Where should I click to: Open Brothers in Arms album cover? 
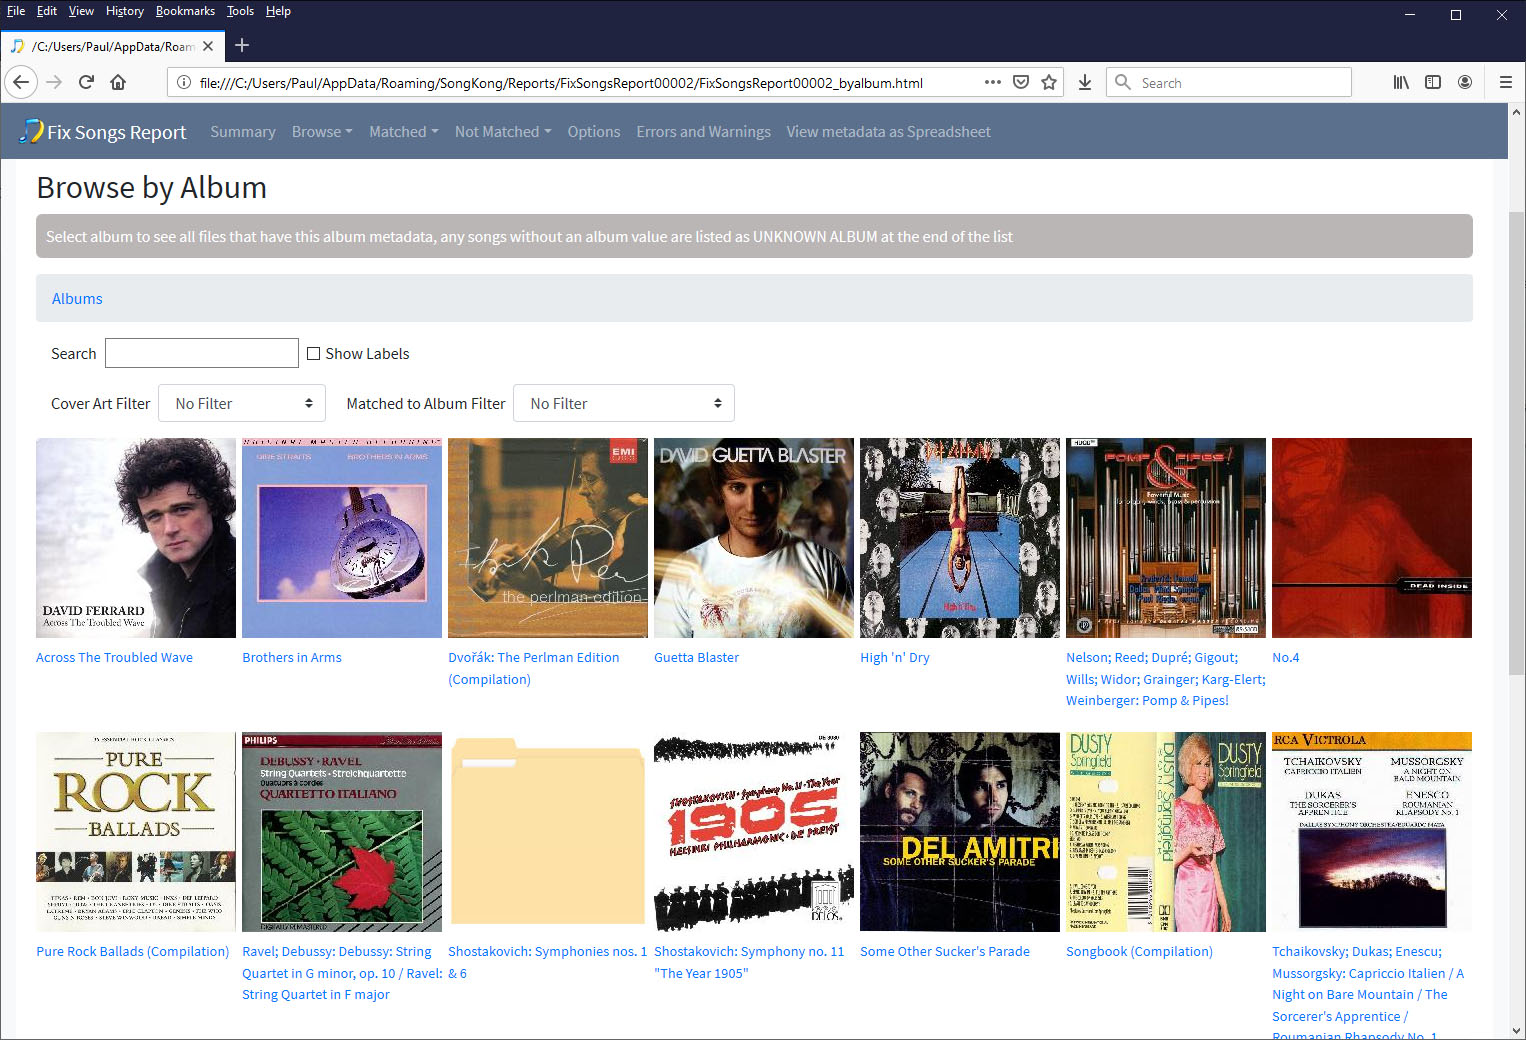coord(342,538)
